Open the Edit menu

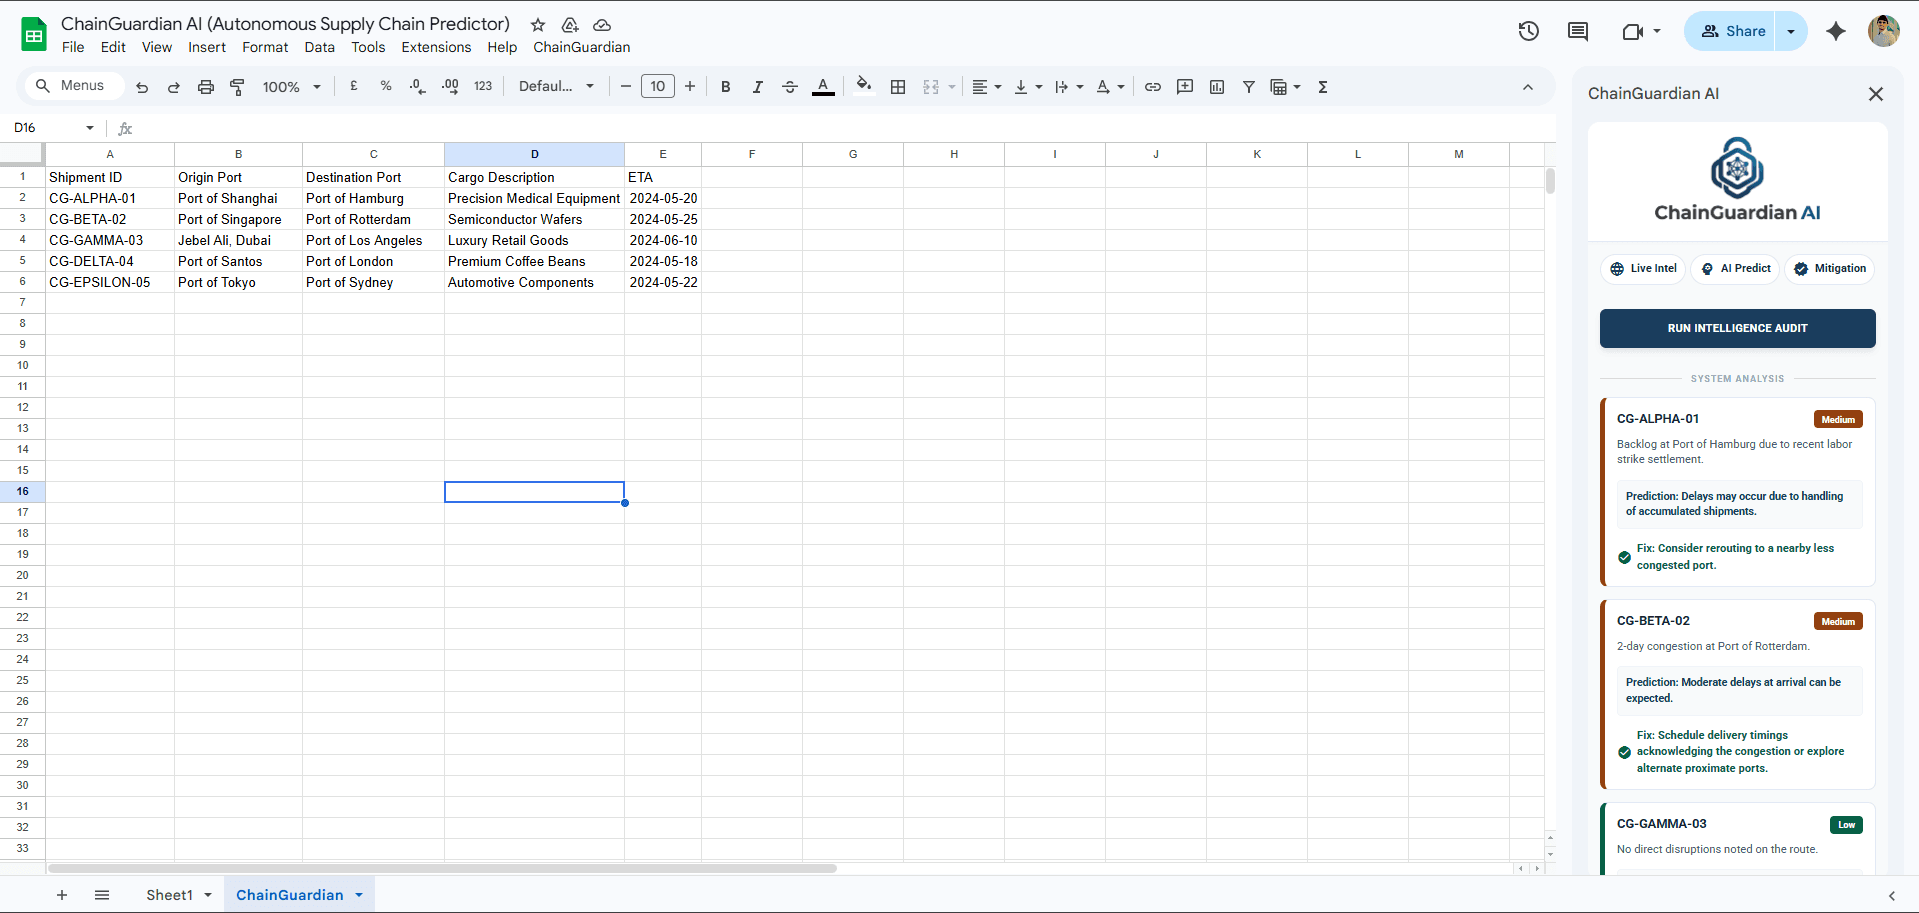pos(113,47)
